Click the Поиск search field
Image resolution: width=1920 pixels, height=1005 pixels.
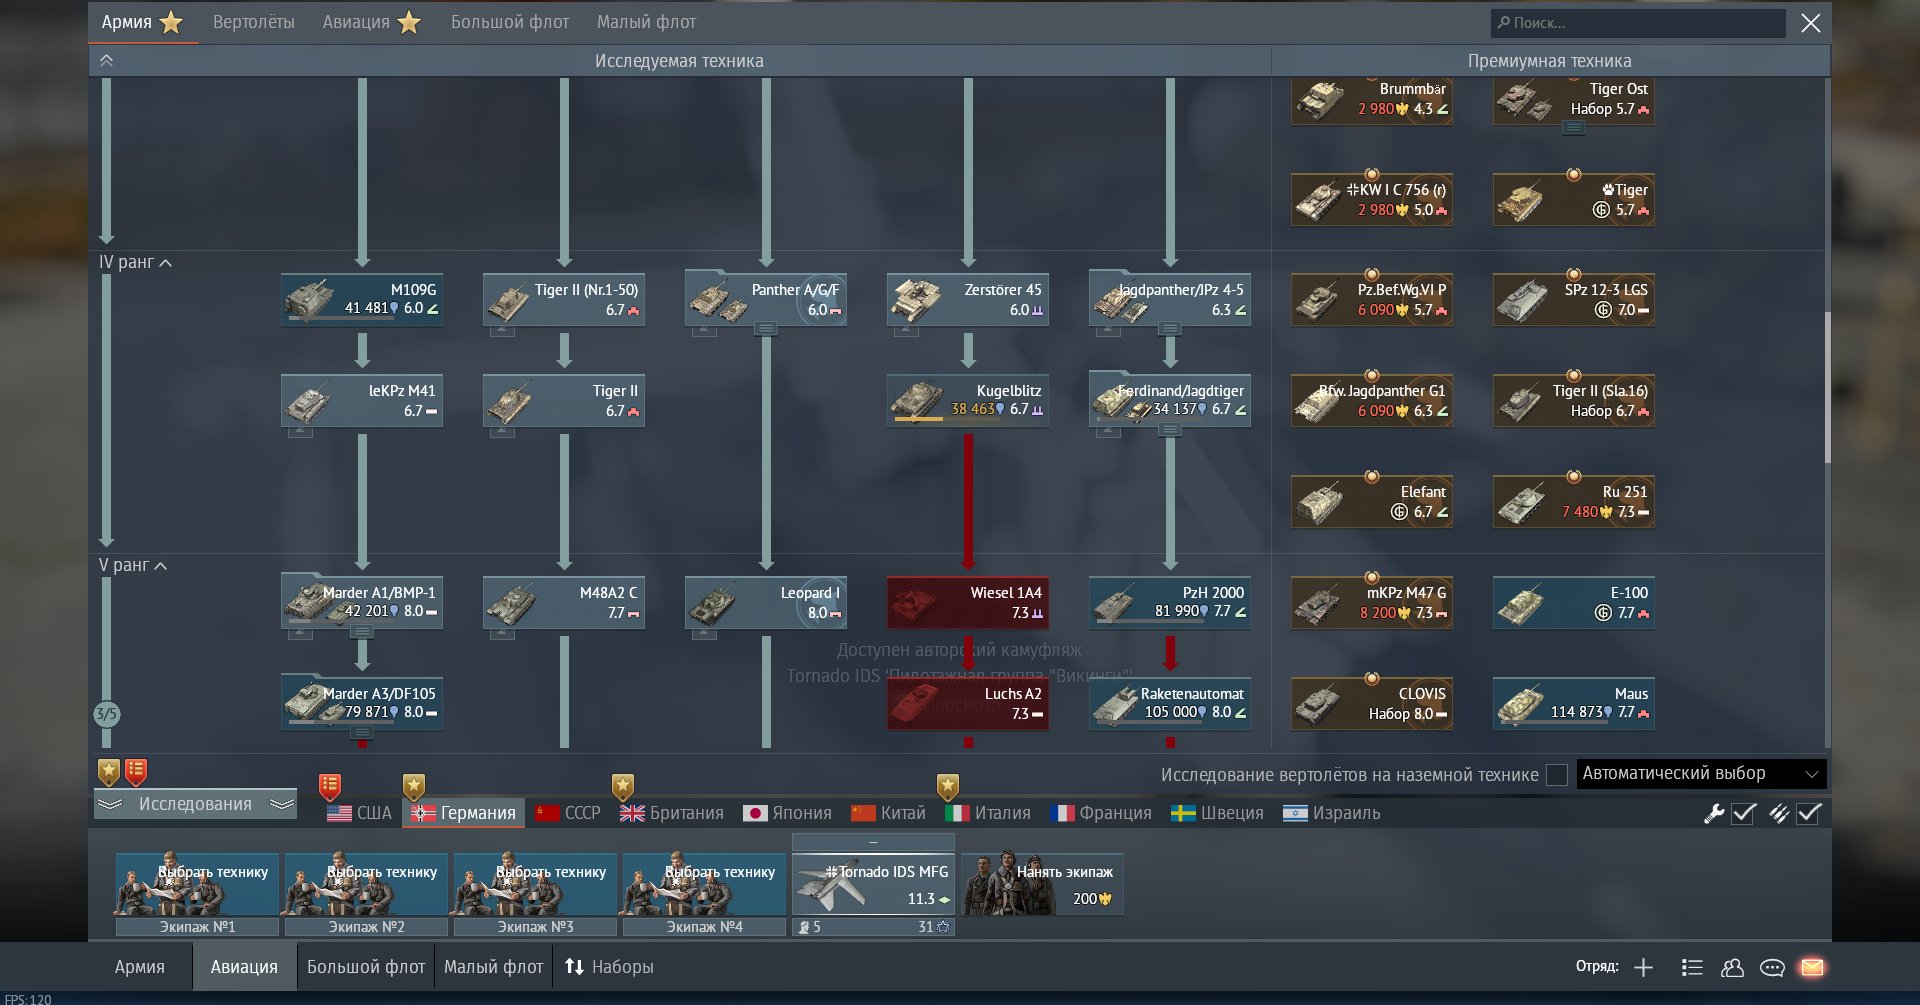pos(1638,23)
